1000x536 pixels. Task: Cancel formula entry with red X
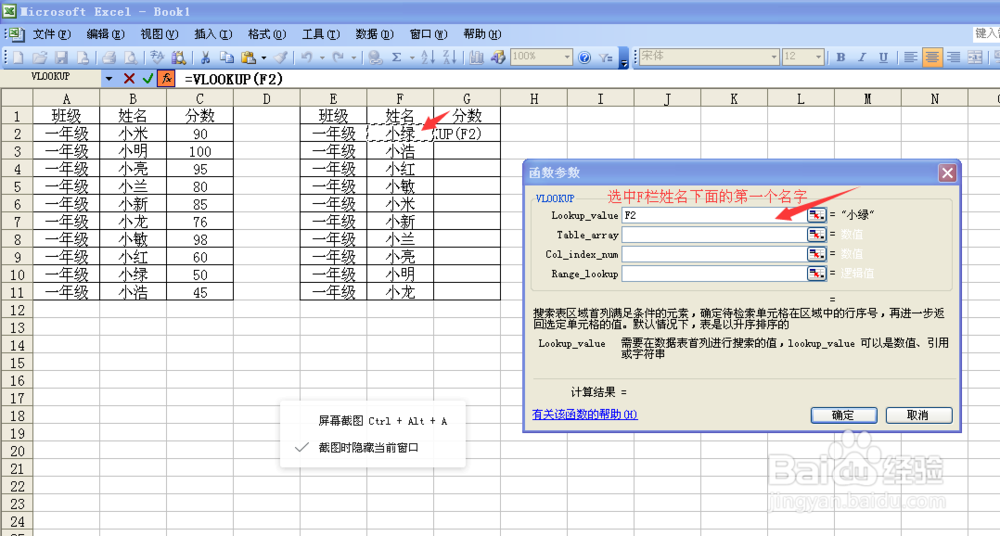coord(129,78)
